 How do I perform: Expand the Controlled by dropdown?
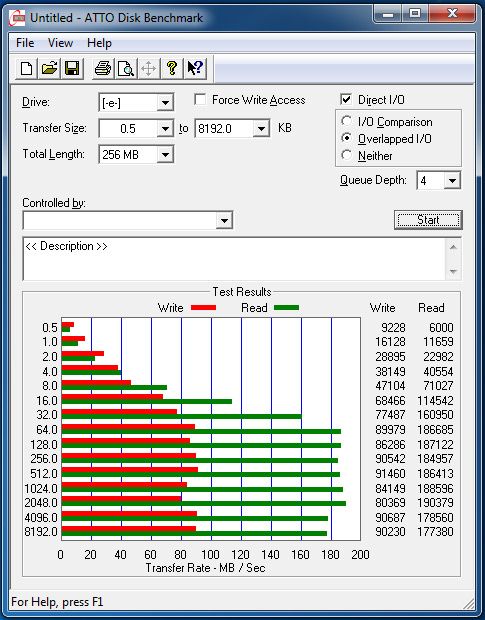(224, 220)
